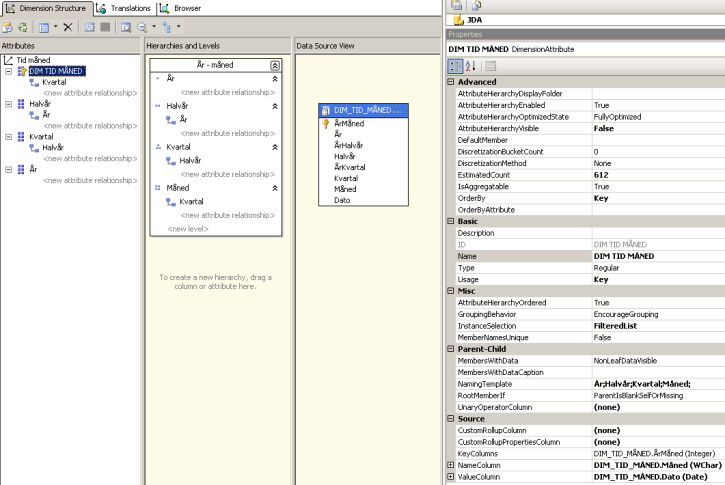The height and width of the screenshot is (485, 725).
Task: Click the table icon in DIM_TID_MÅNED header
Action: 326,111
